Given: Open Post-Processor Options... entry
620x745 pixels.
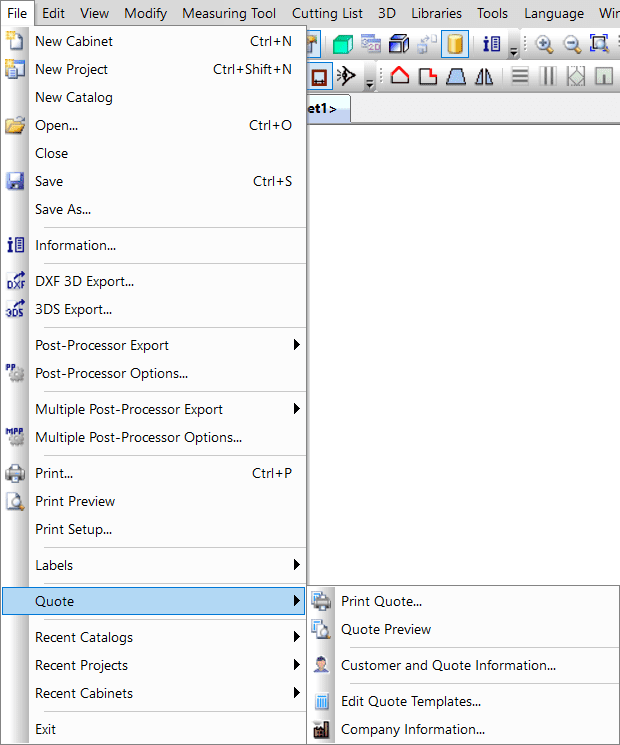Looking at the screenshot, I should 153,373.
